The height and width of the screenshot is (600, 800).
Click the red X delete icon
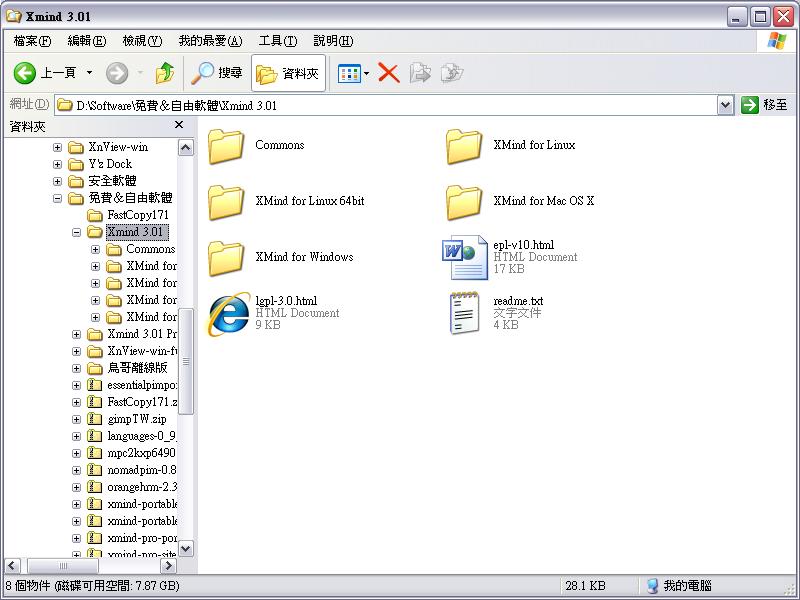[389, 73]
